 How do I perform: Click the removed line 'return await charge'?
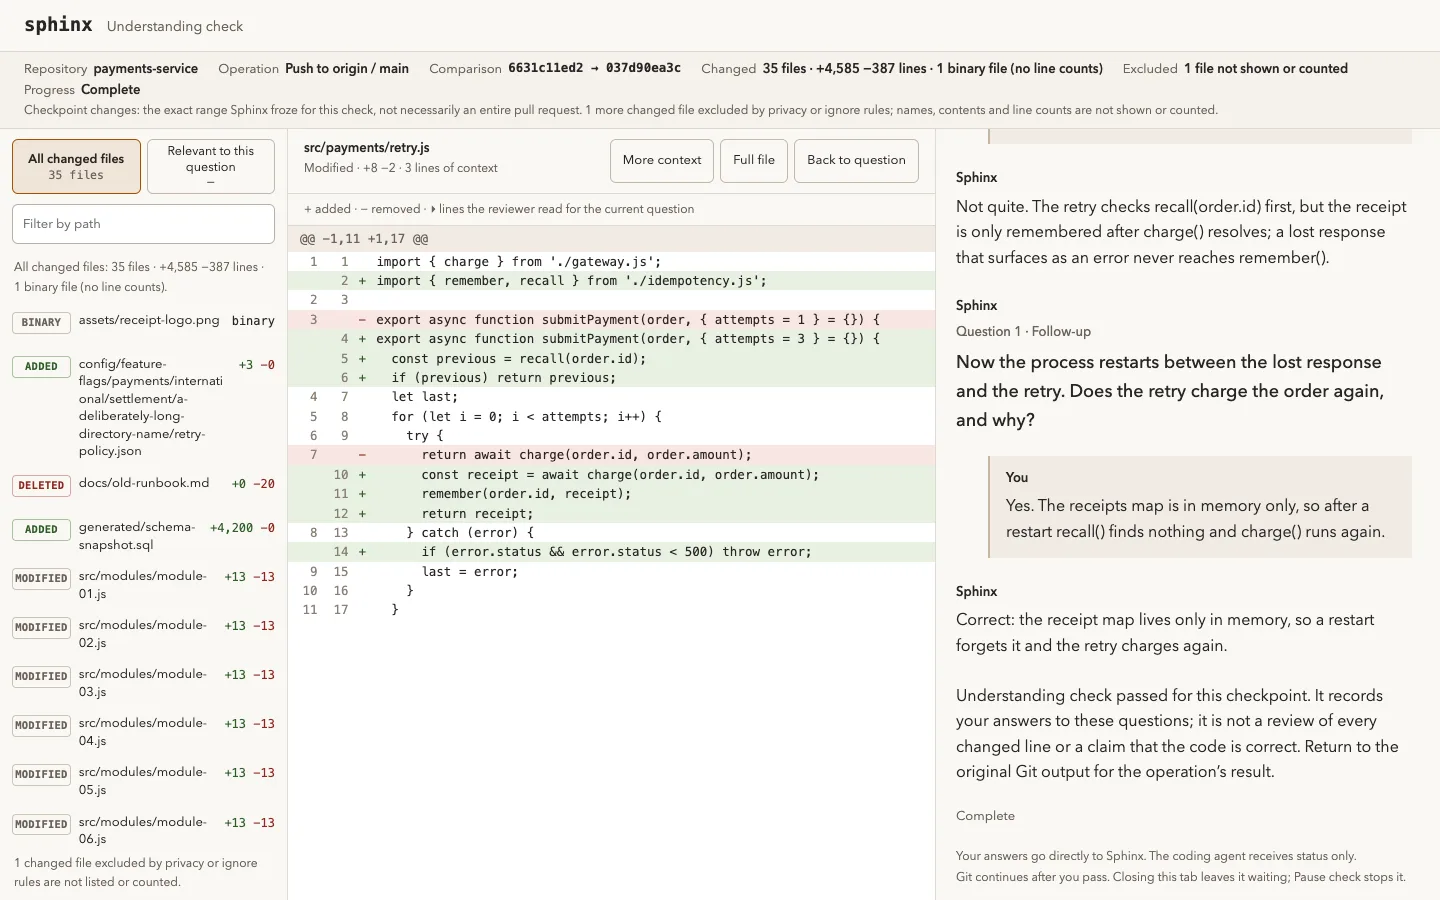point(611,455)
